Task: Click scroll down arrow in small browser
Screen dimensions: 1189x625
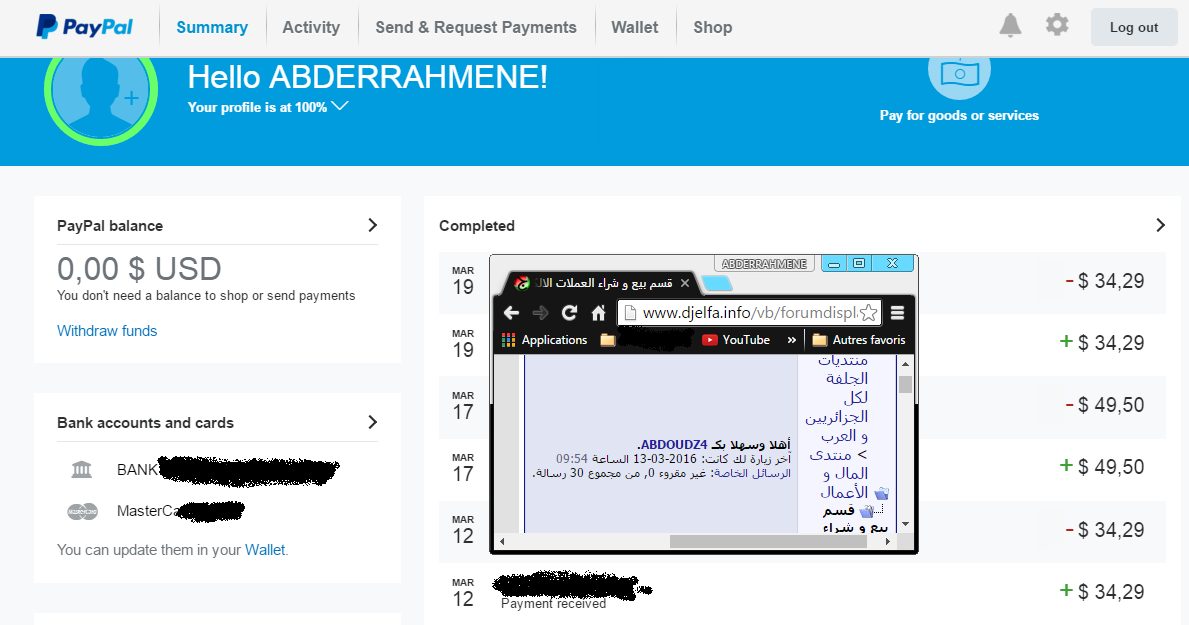Action: (905, 525)
